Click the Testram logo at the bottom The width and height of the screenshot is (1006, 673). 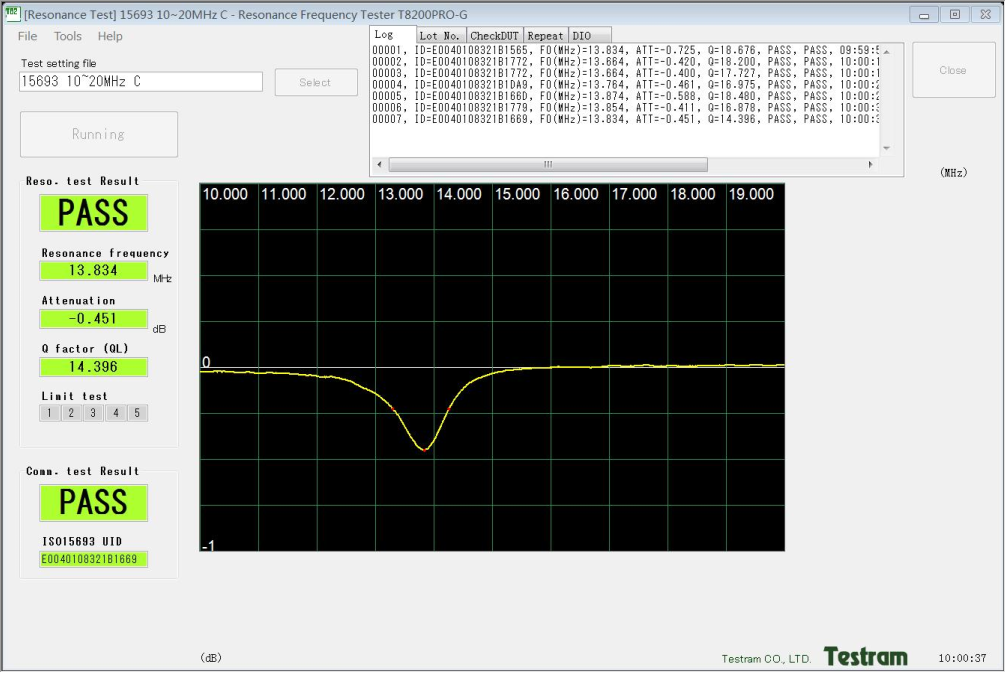click(x=865, y=657)
